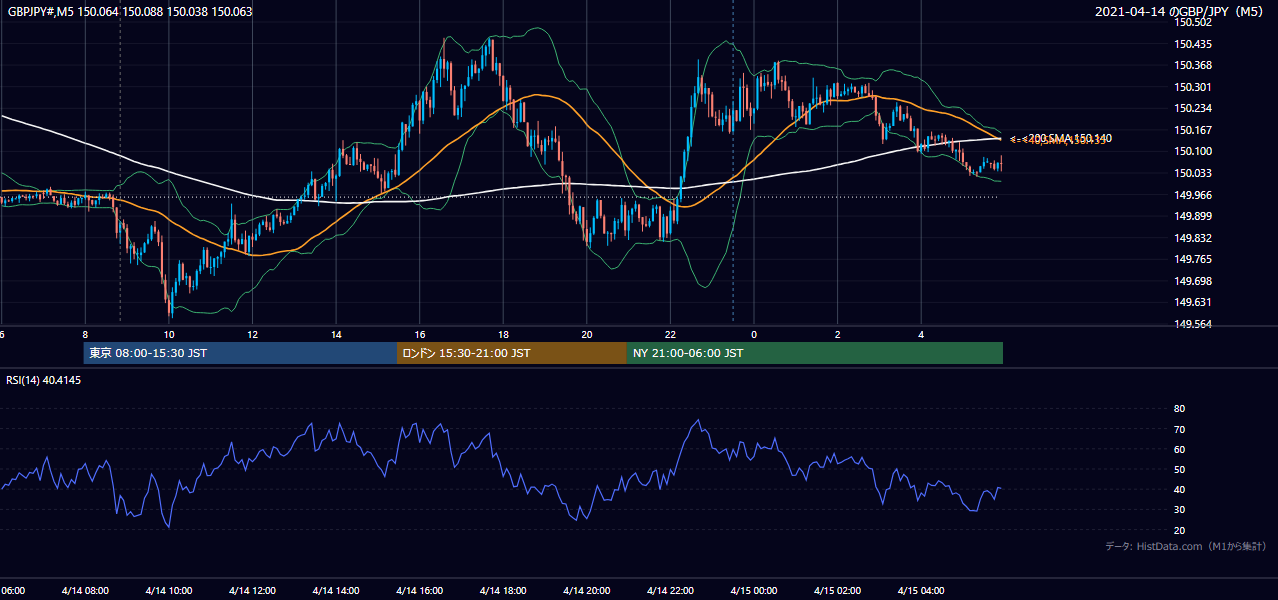
Task: Click the 200 SMA 150.140 line label
Action: (x=1070, y=138)
